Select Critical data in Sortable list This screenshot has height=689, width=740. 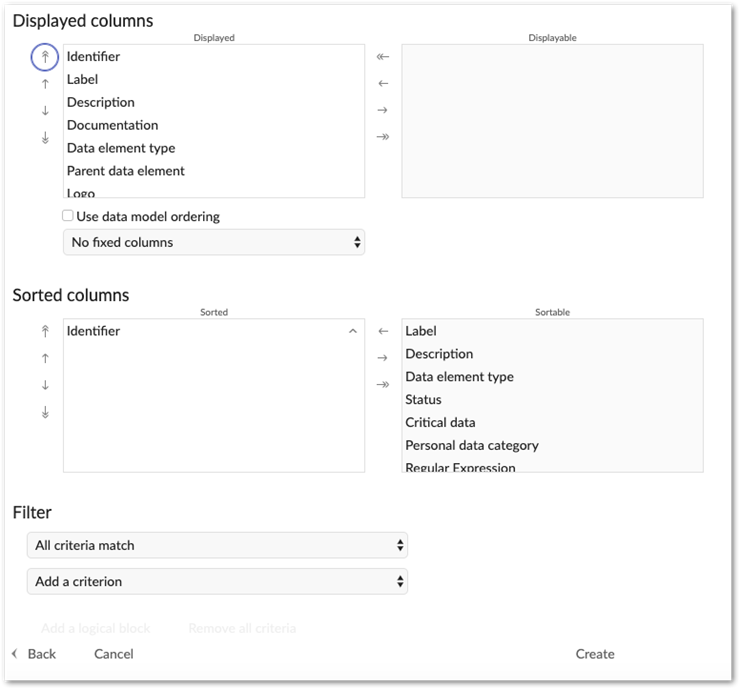440,423
